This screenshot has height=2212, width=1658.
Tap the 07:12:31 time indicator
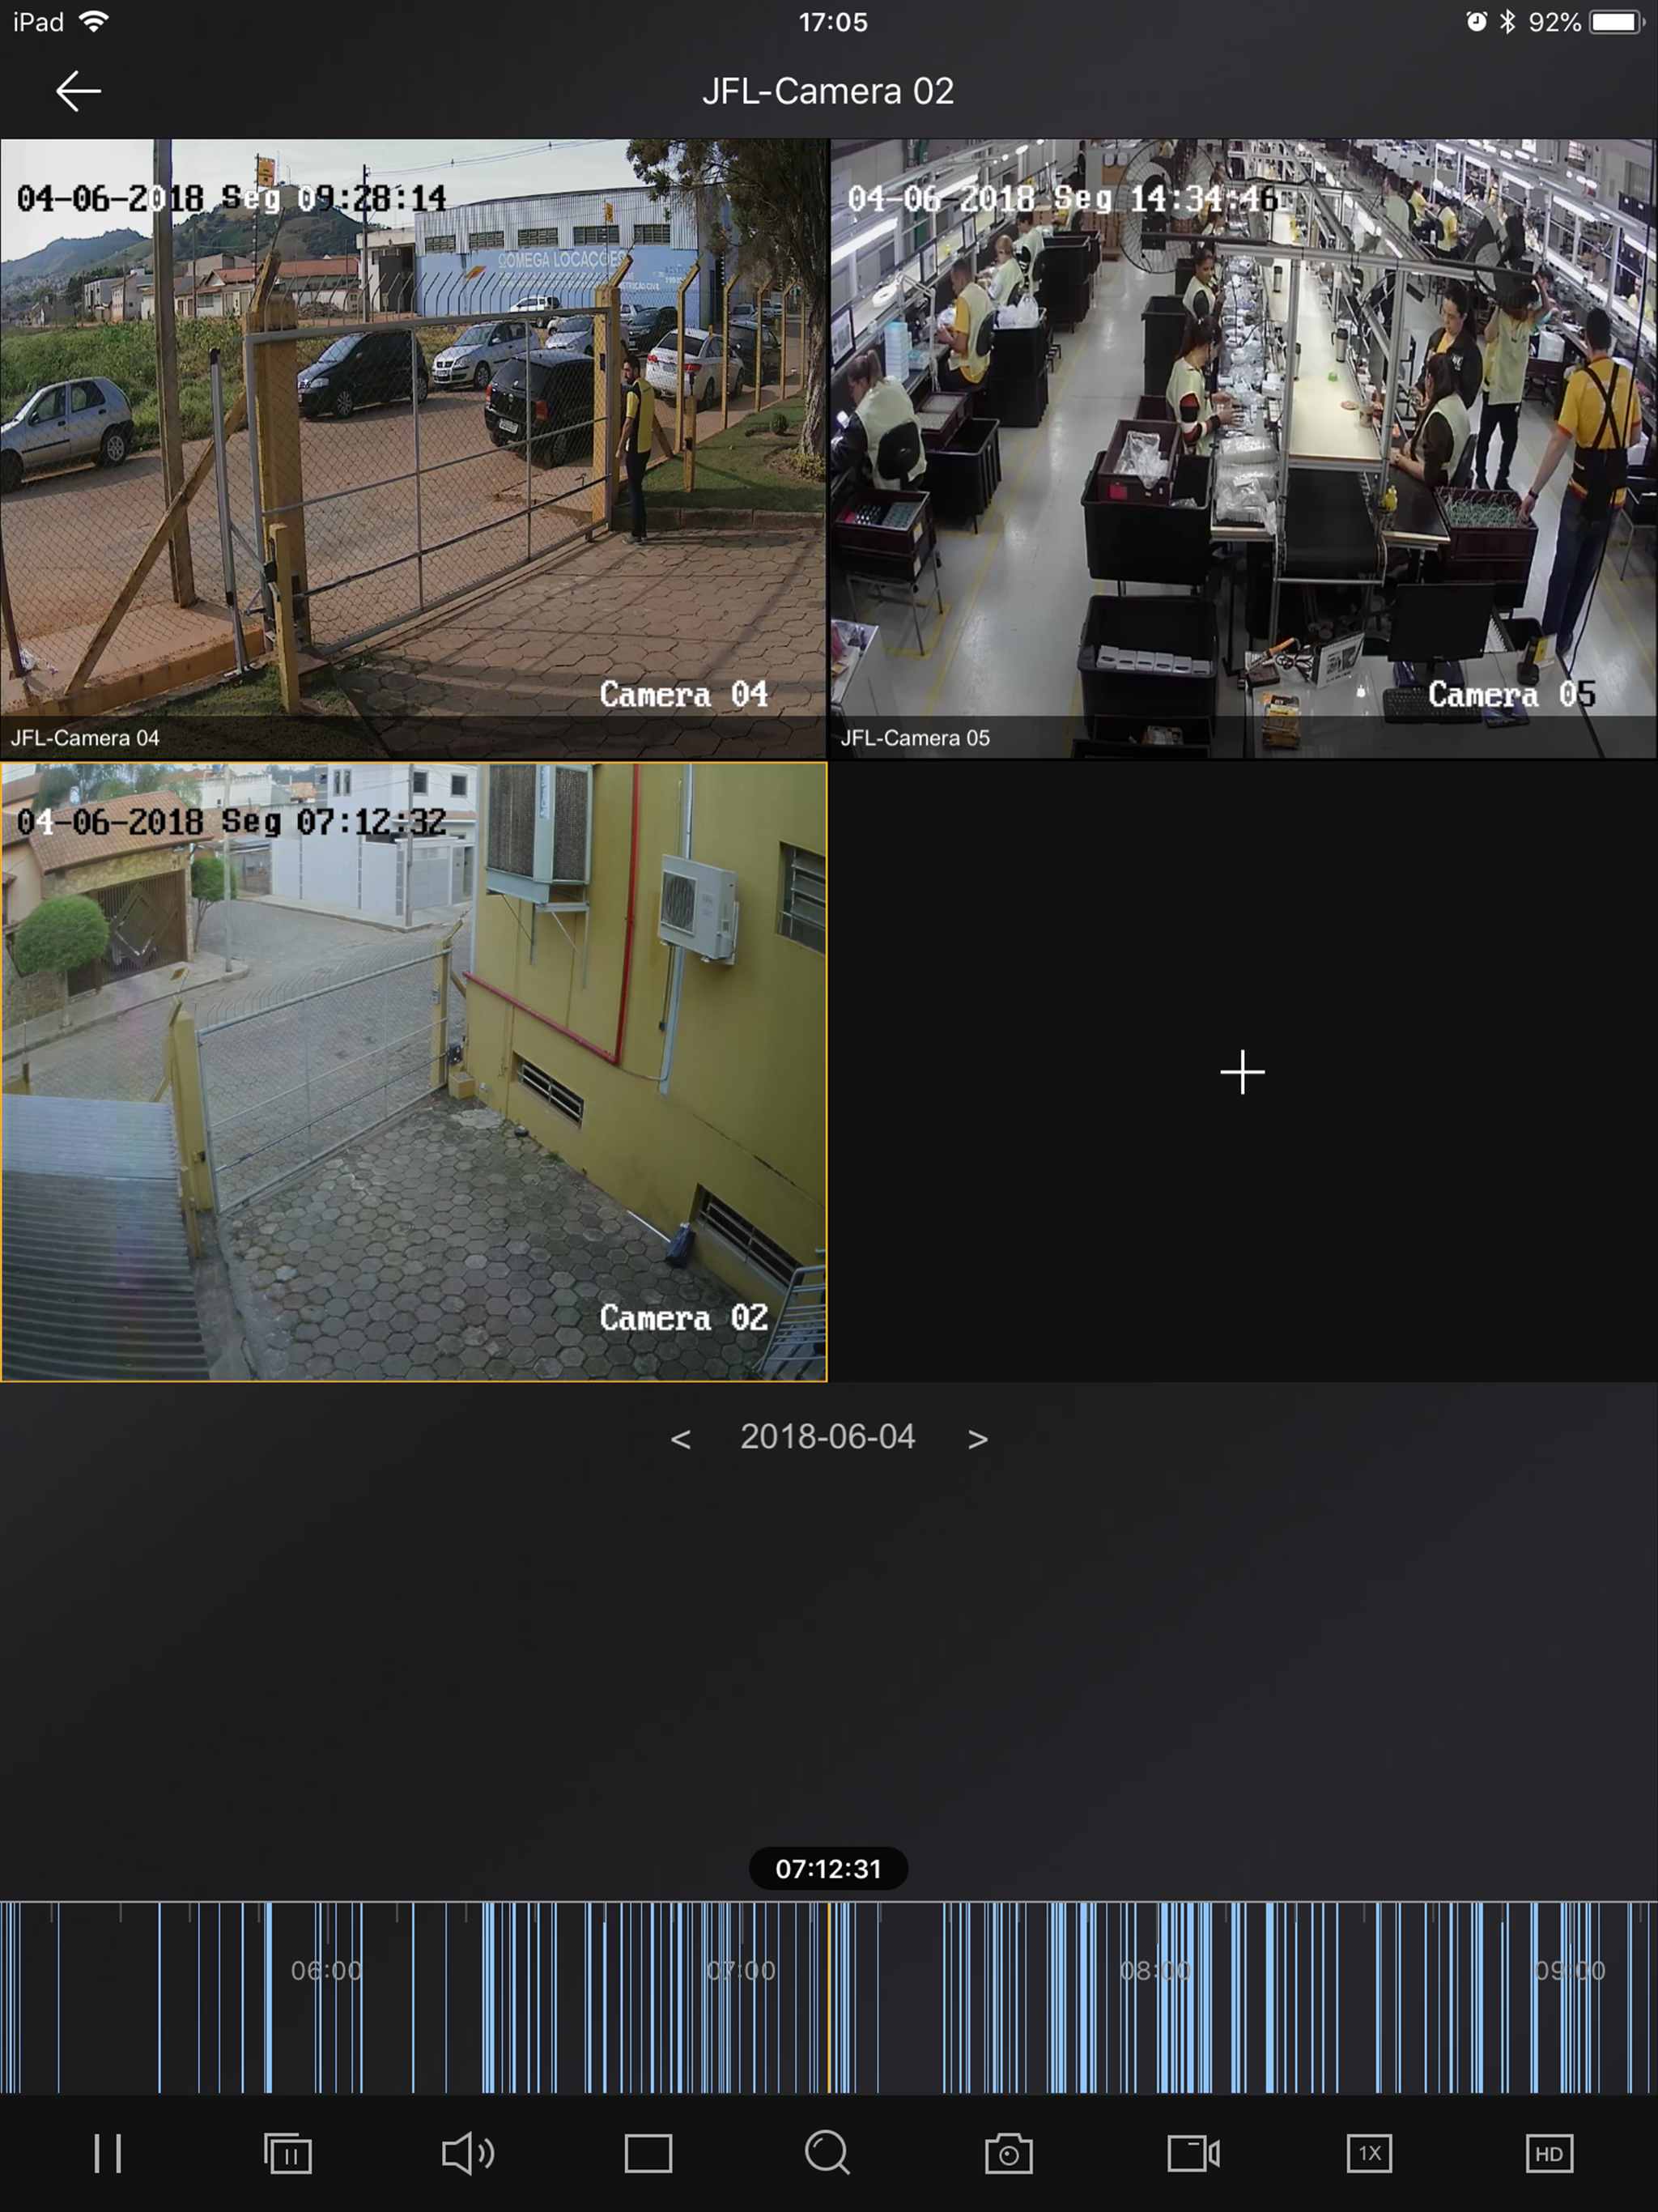tap(828, 1868)
